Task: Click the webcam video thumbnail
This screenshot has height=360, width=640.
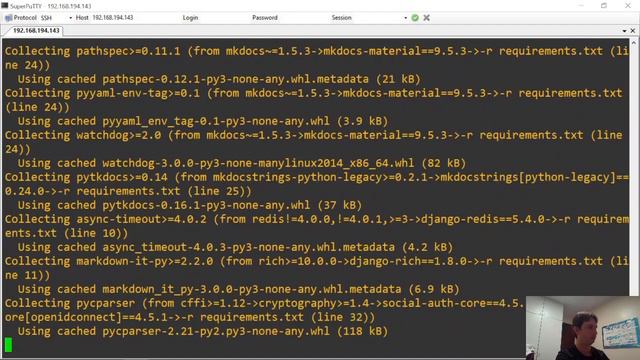Action: tap(583, 328)
